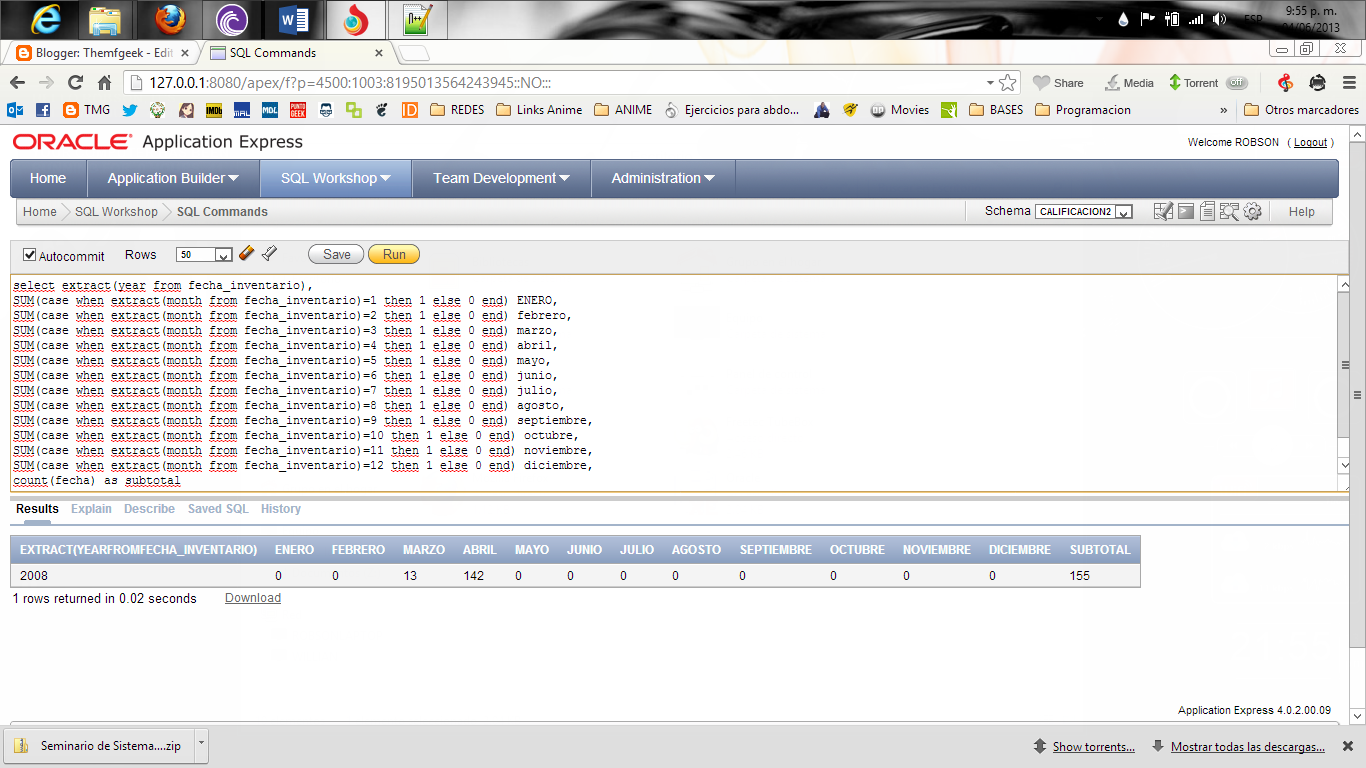The image size is (1366, 768).
Task: Select the Query Builder magnifier icon
Action: click(x=1229, y=211)
